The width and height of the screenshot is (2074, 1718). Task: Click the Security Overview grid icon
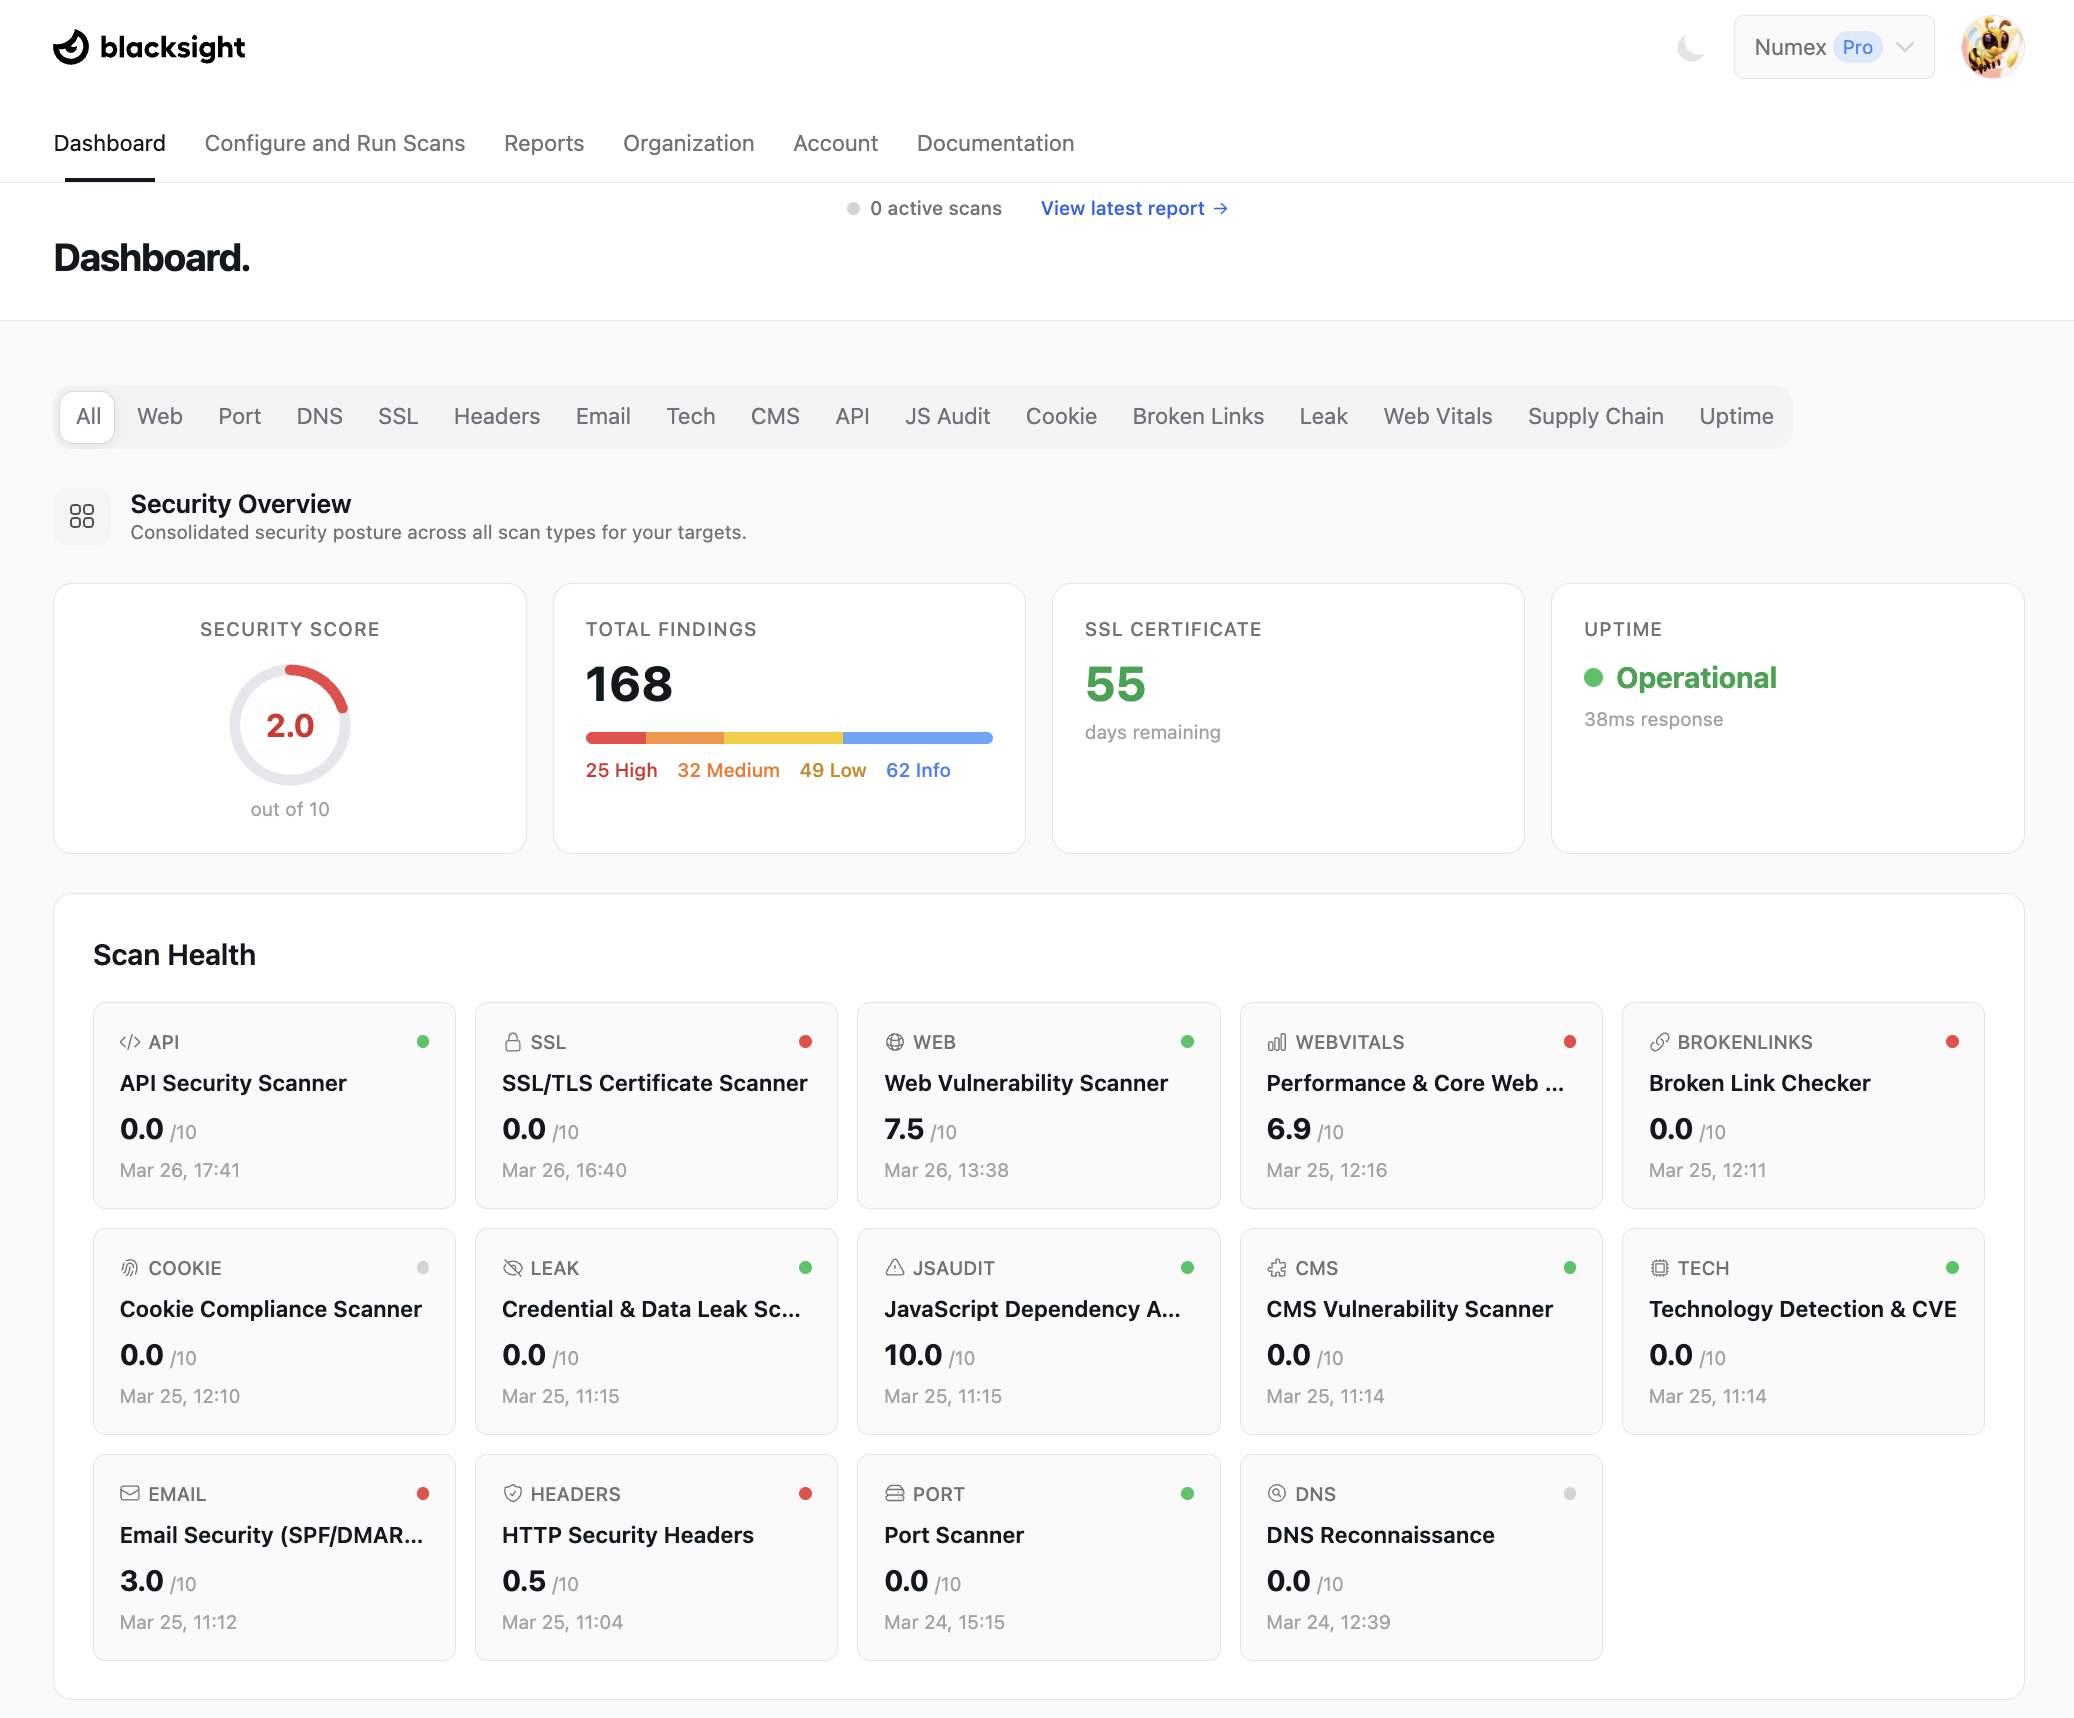pos(82,516)
